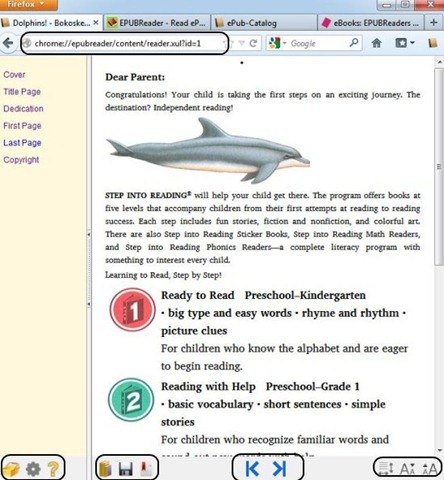Viewport: 444px width, 480px height.
Task: Go back with the browser back arrow
Action: point(8,43)
